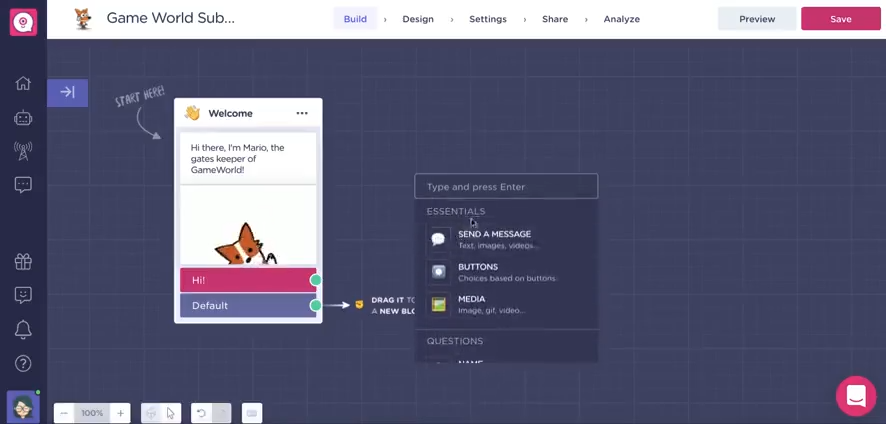
Task: Switch to the Design tab
Action: click(418, 19)
